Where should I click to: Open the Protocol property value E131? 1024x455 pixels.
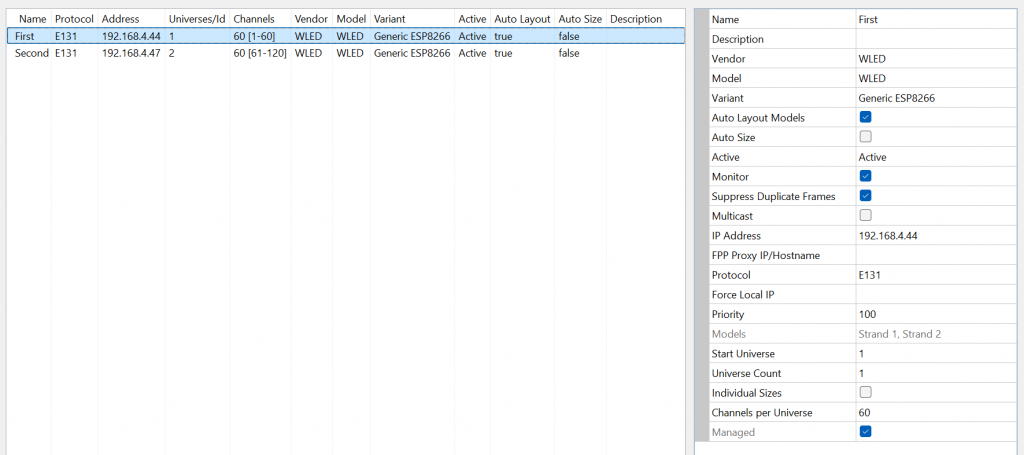pos(935,275)
